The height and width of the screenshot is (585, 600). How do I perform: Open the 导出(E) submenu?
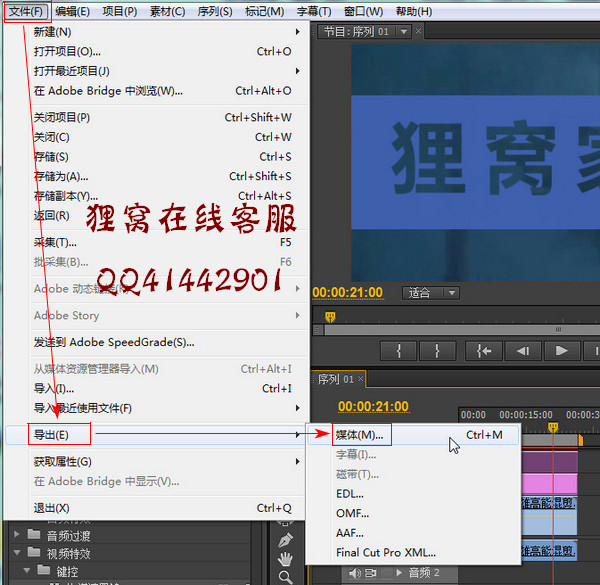pos(155,435)
